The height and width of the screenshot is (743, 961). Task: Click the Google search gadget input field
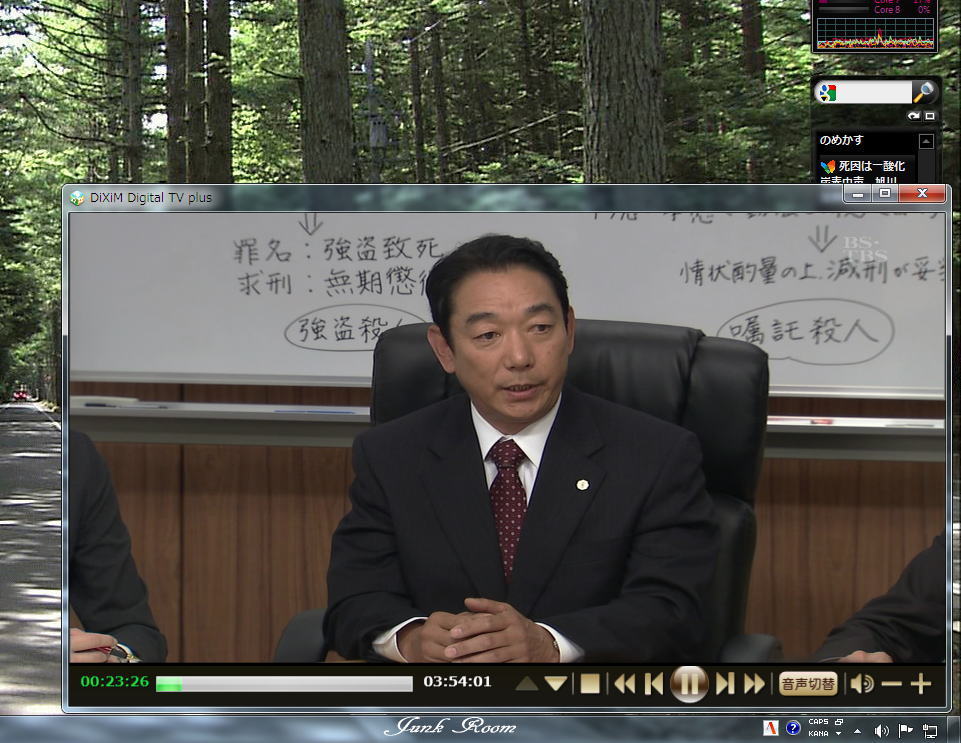[875, 93]
